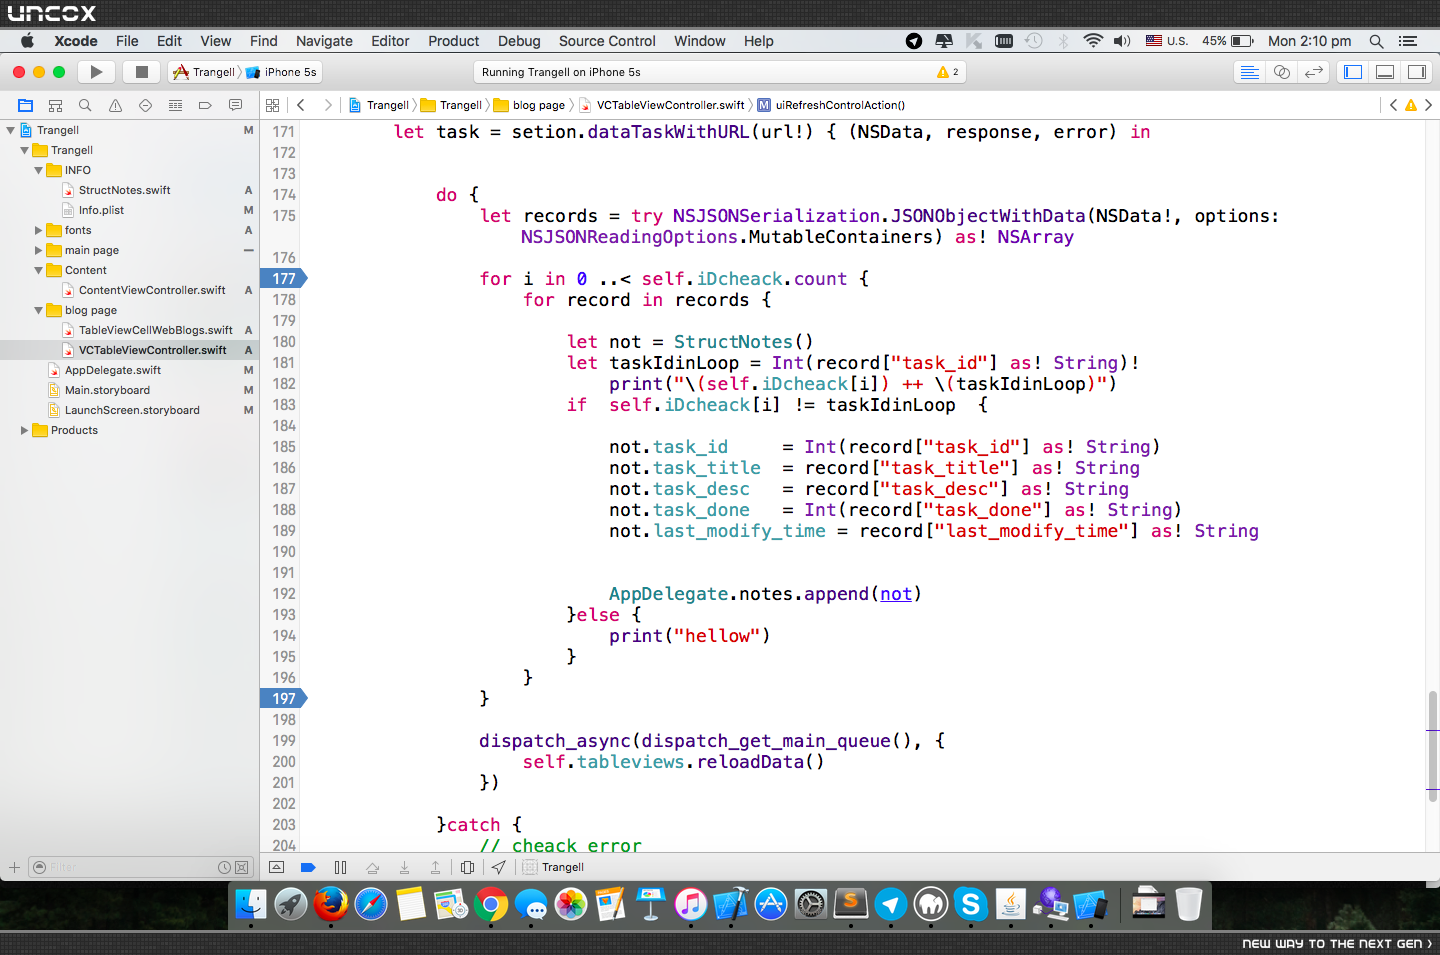1440x955 pixels.
Task: Open the Product menu
Action: 454,41
